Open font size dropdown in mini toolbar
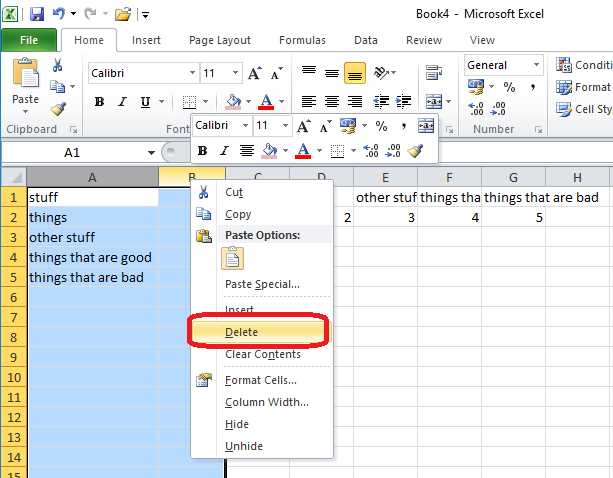Screen dimensions: 613x478 (x=287, y=126)
